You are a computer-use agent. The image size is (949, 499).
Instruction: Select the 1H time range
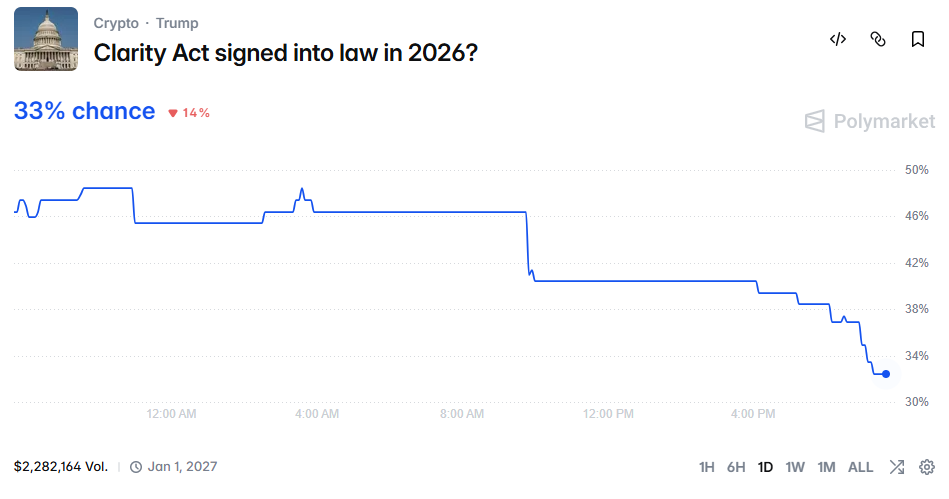click(706, 467)
